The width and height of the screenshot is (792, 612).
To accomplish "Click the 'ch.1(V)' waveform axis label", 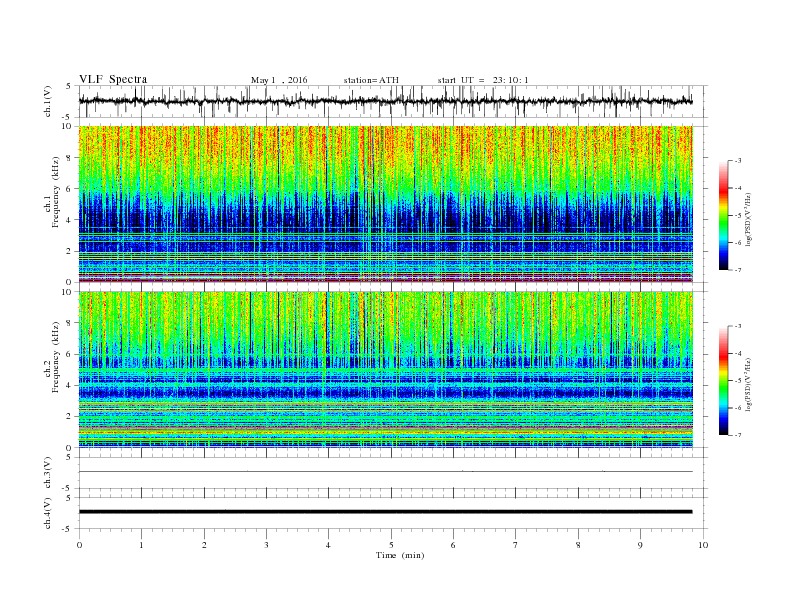I will coord(48,101).
